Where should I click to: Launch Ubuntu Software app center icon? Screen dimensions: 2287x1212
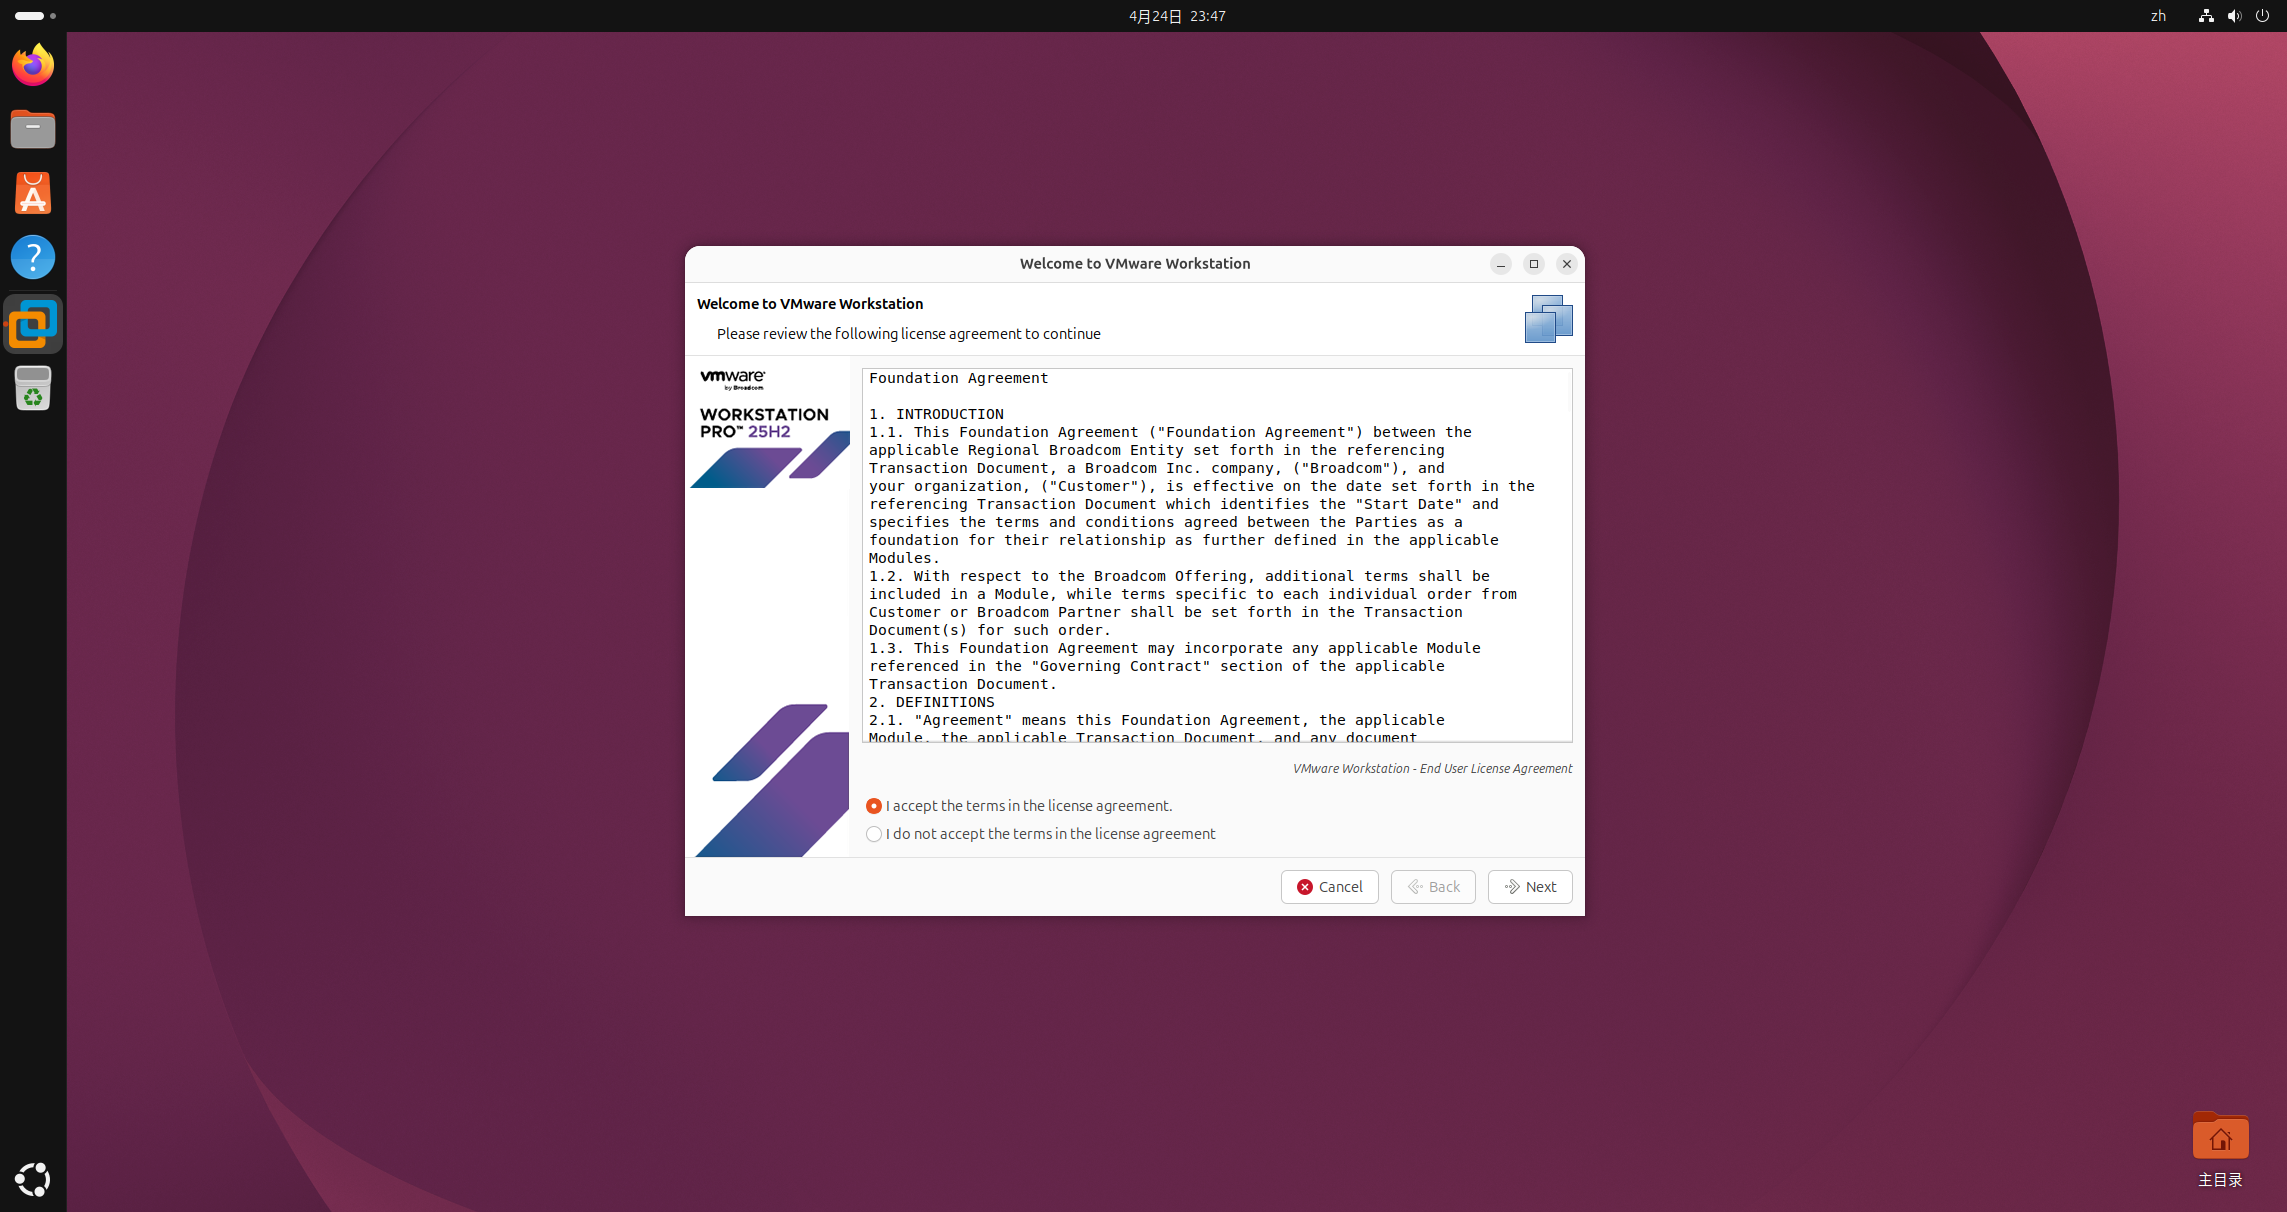(x=33, y=193)
